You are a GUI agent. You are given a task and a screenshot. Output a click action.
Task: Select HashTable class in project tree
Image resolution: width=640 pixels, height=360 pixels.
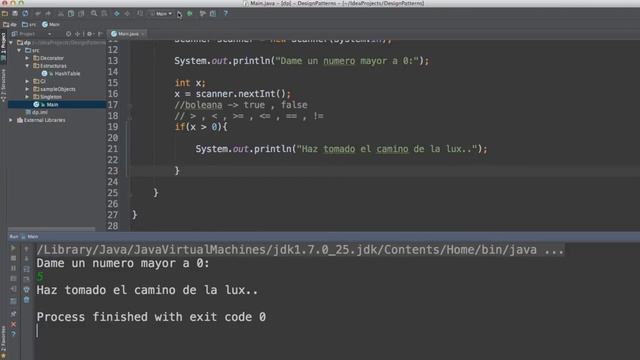pyautogui.click(x=61, y=73)
